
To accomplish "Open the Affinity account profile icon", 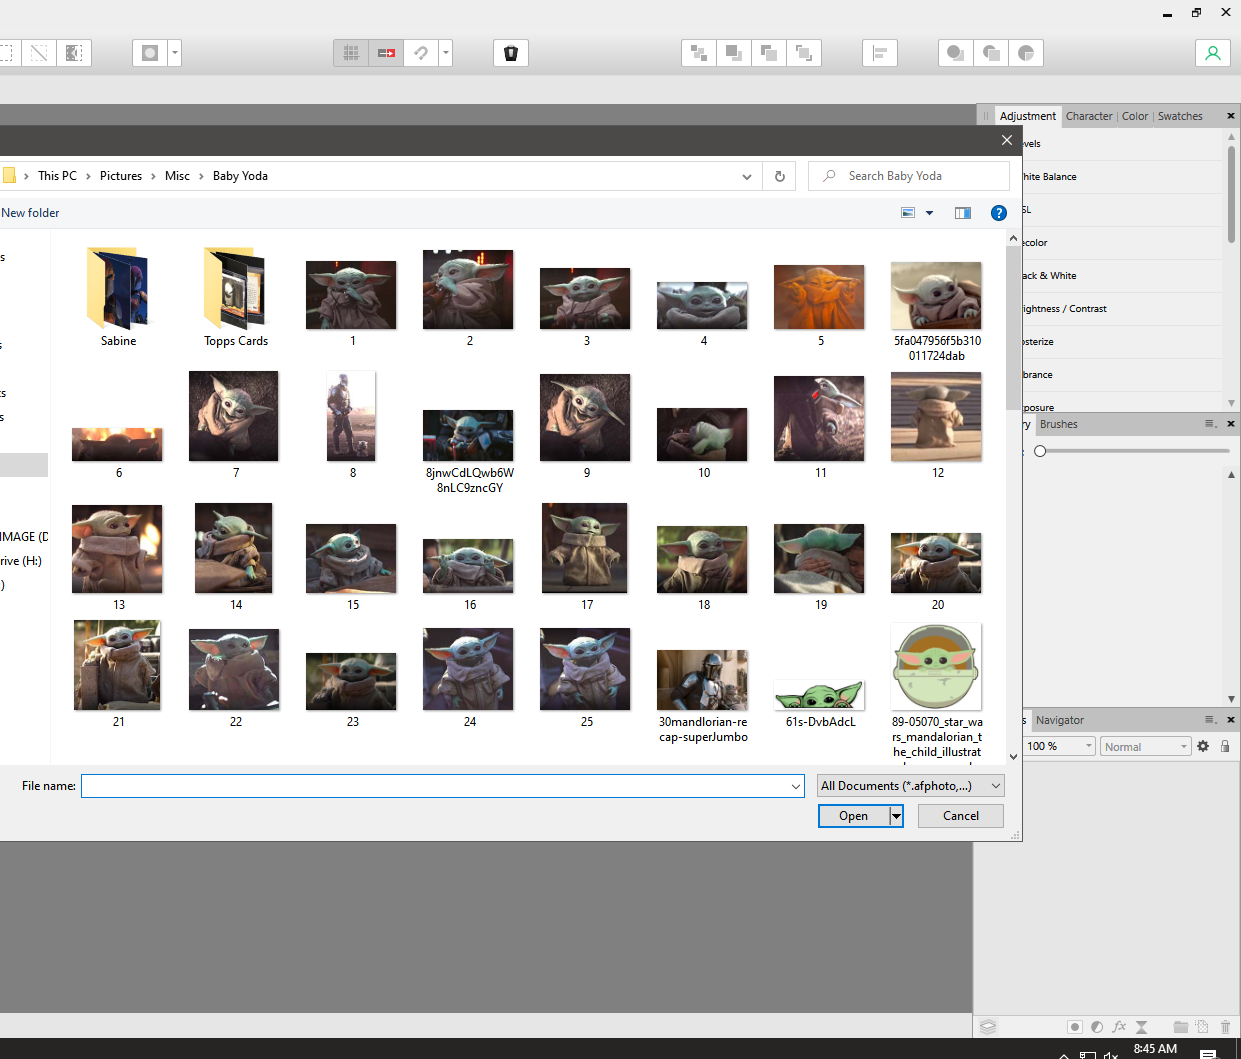I will 1213,53.
